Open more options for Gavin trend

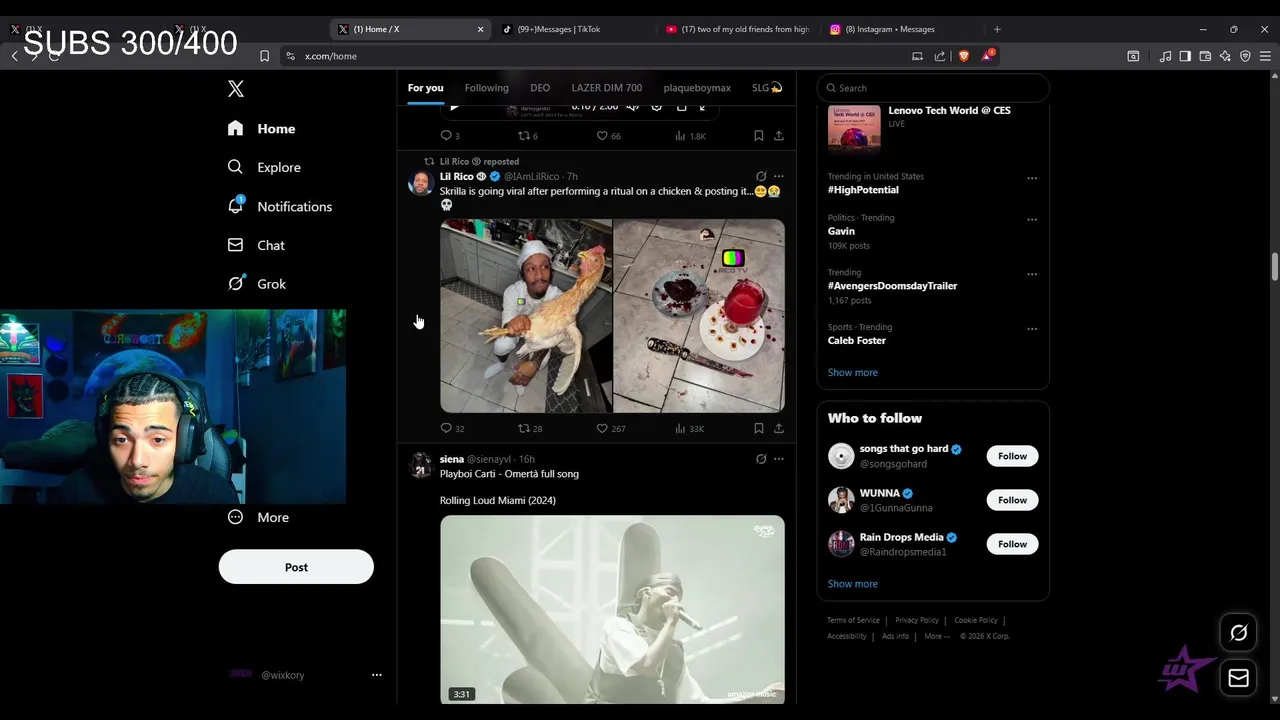(1032, 219)
